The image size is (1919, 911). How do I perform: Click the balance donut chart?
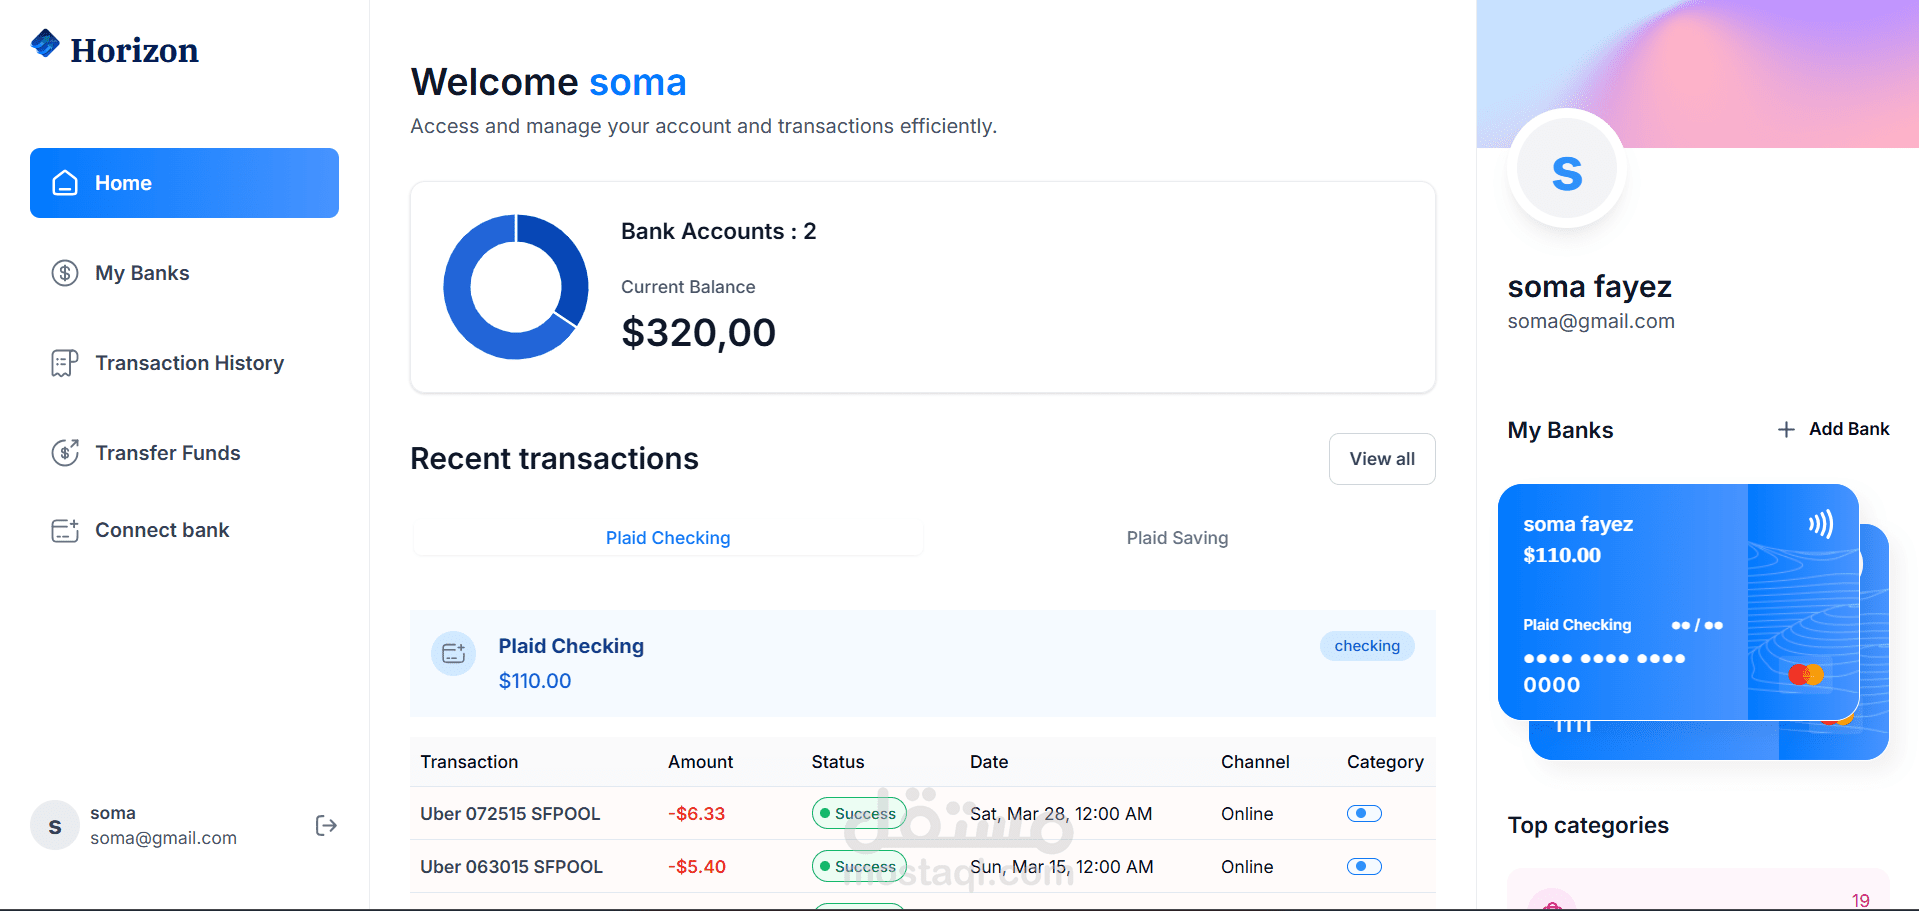[516, 287]
